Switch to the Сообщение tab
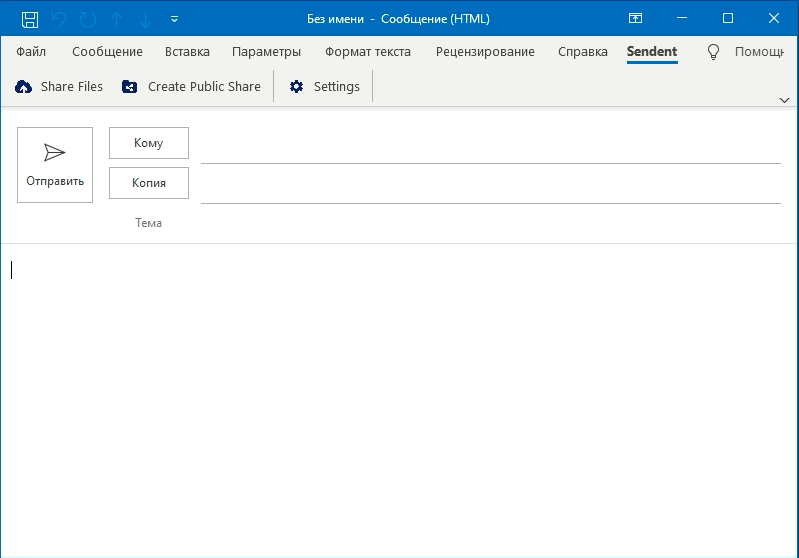Screen dimensions: 799x558 (x=107, y=51)
